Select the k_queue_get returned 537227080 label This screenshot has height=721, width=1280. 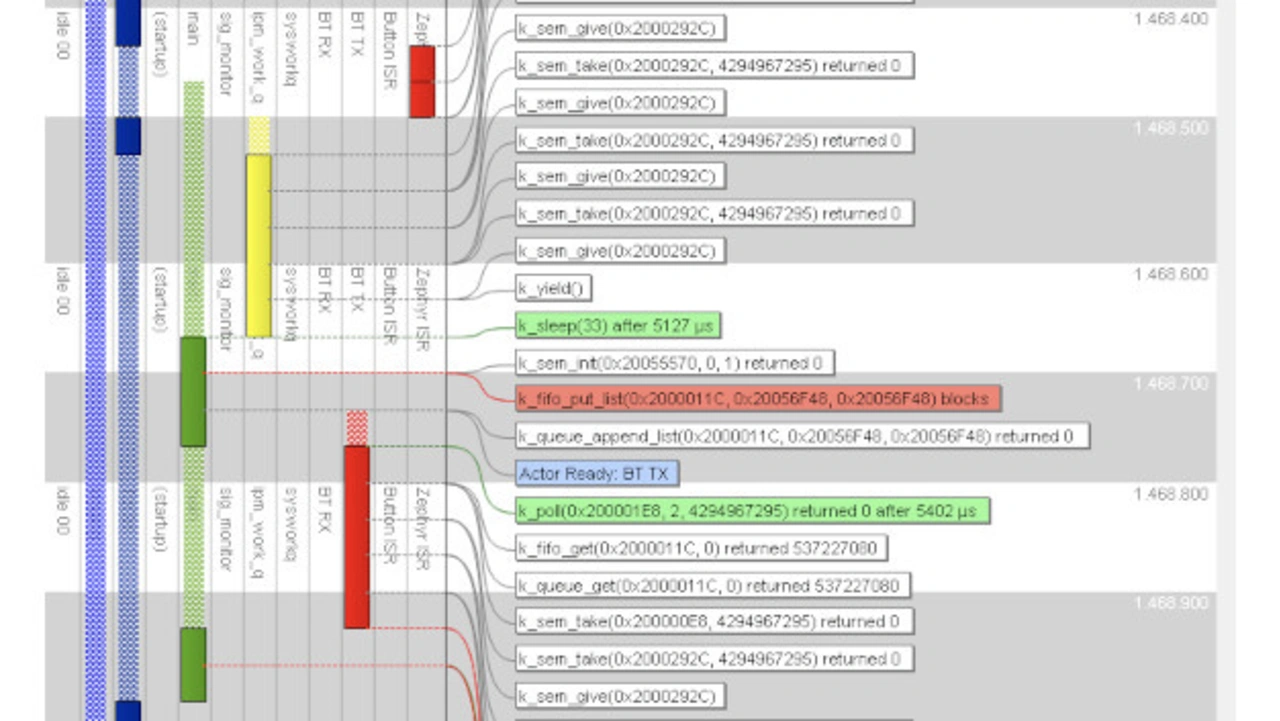(712, 585)
